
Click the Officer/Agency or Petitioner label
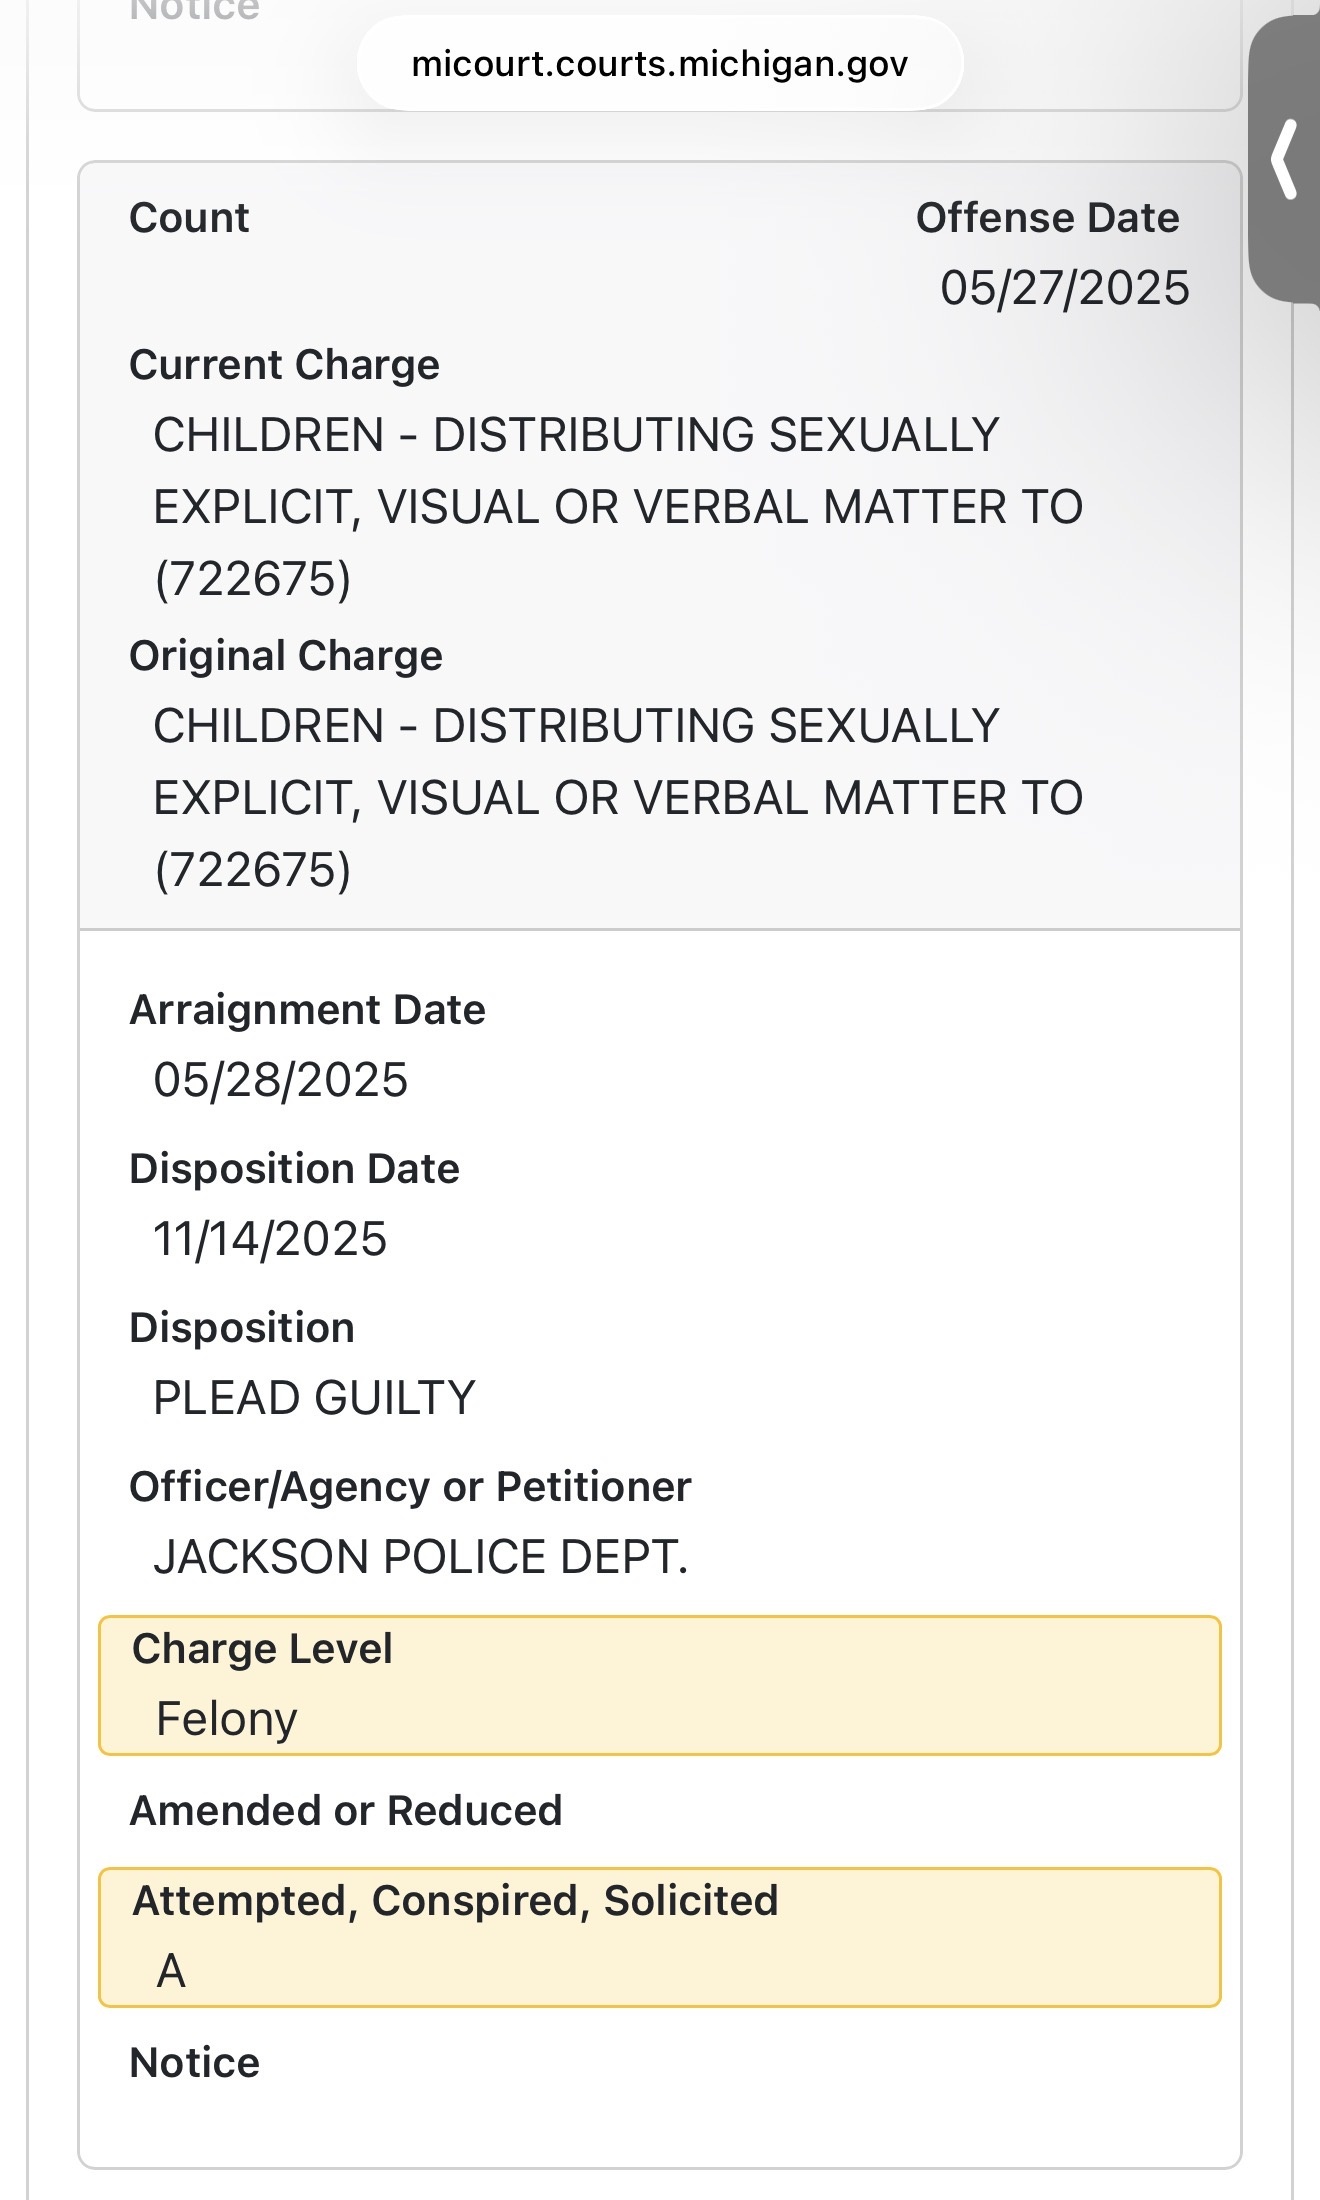(410, 1487)
